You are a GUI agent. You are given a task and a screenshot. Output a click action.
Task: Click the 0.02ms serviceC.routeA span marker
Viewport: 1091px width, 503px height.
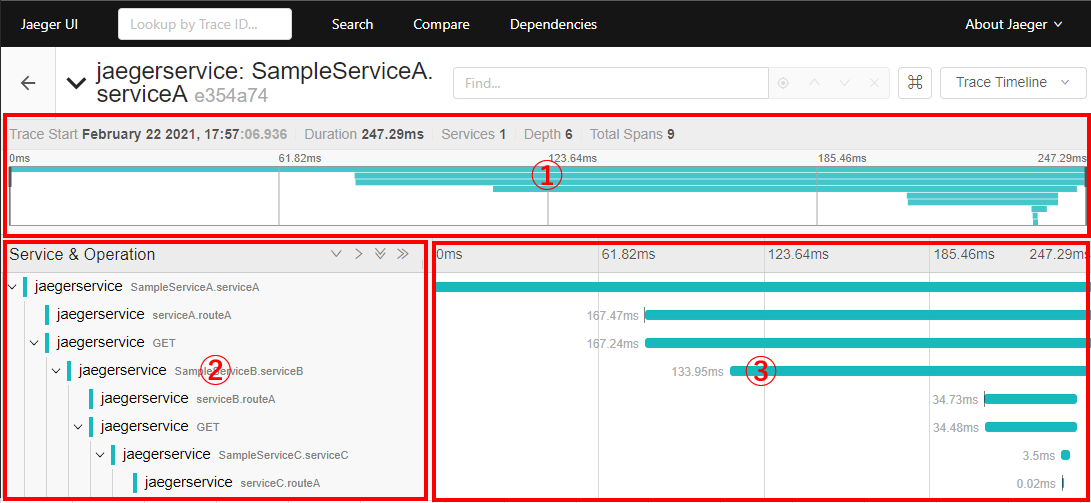coord(1063,483)
